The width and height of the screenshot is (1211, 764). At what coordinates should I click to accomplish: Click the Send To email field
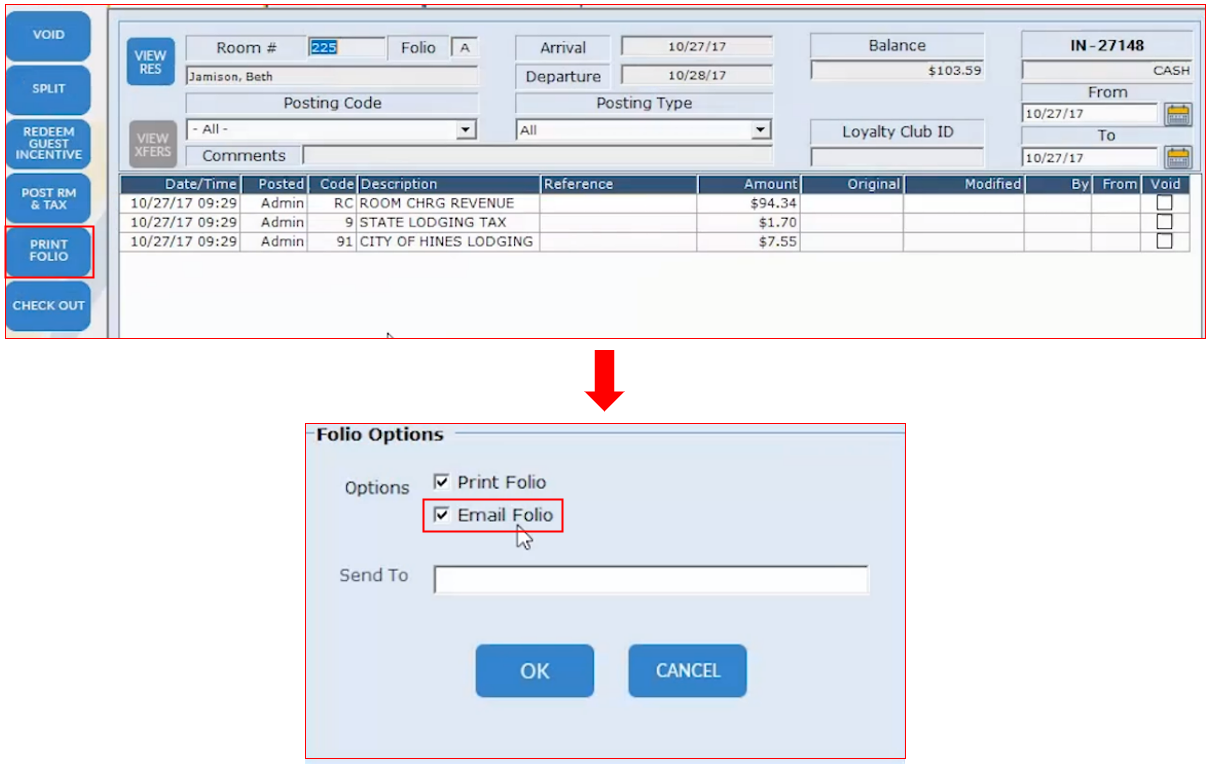[x=650, y=580]
